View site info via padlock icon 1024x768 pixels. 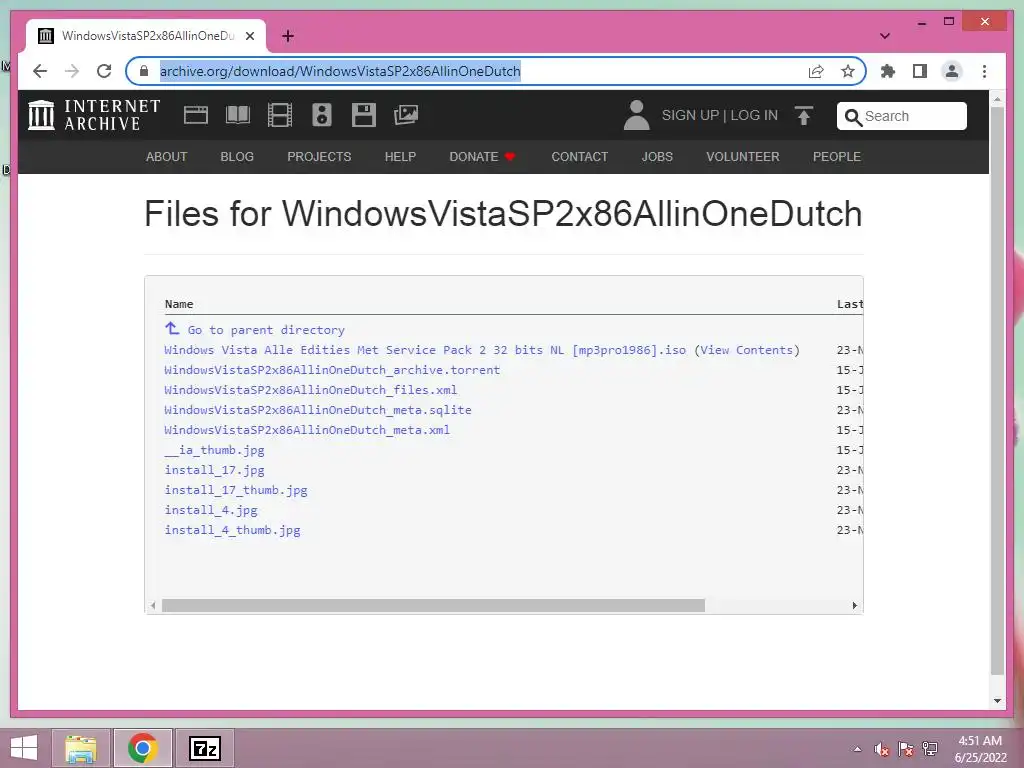click(144, 71)
